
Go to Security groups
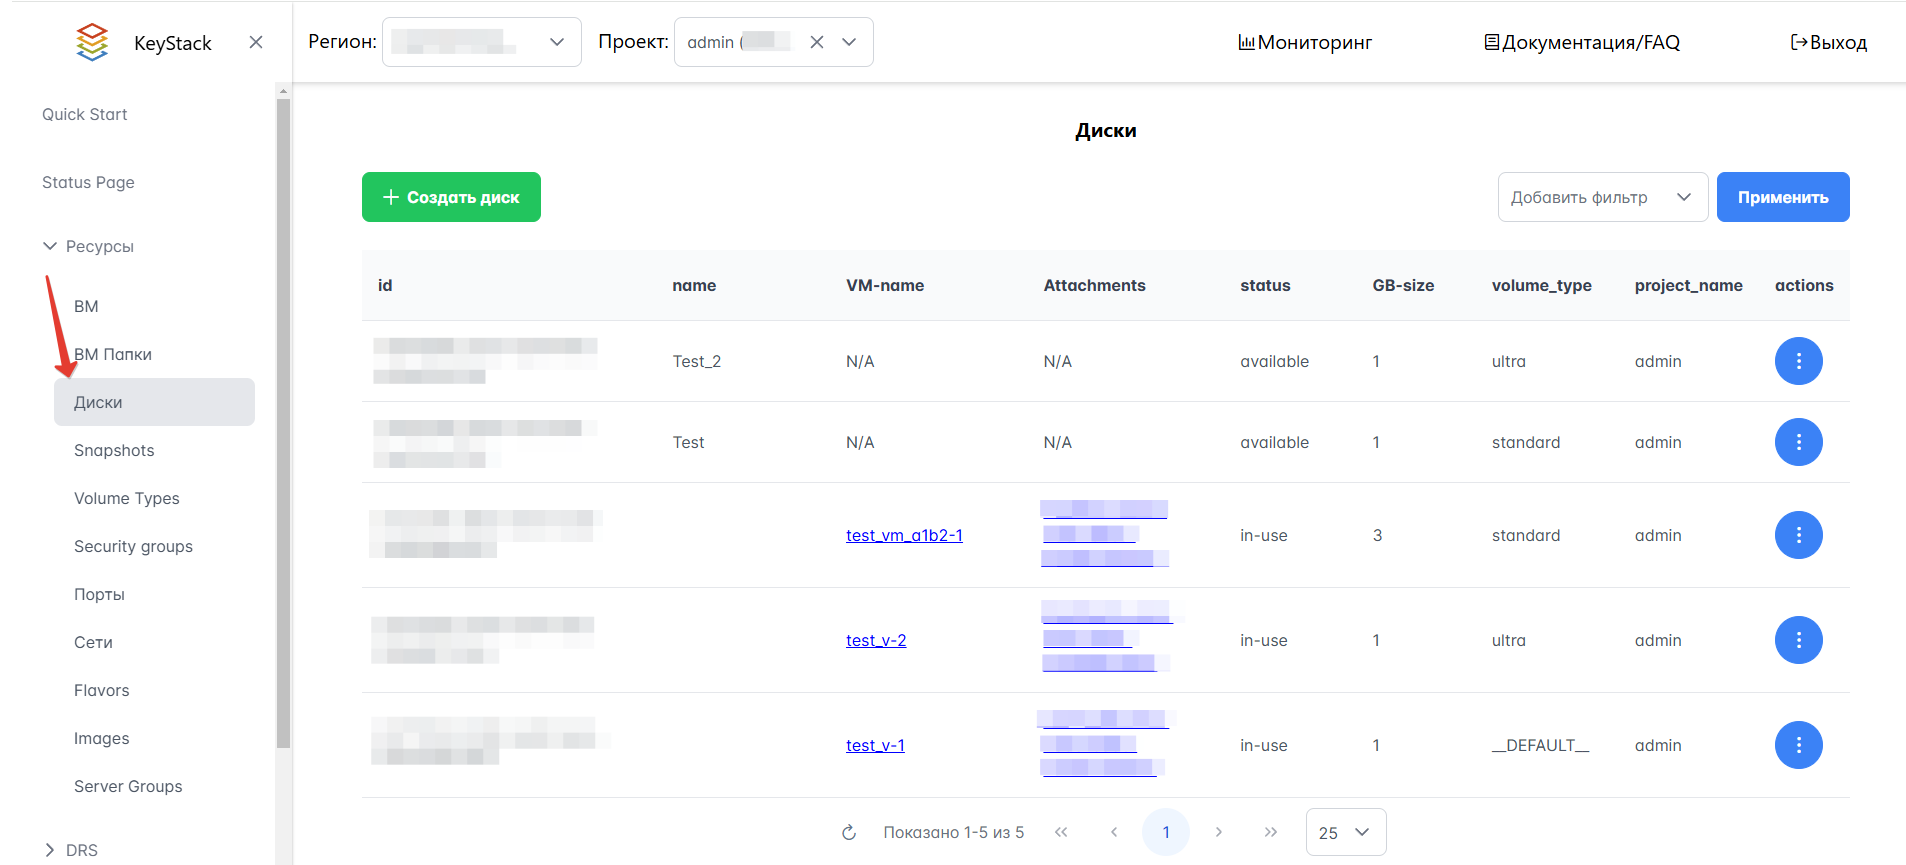(133, 546)
